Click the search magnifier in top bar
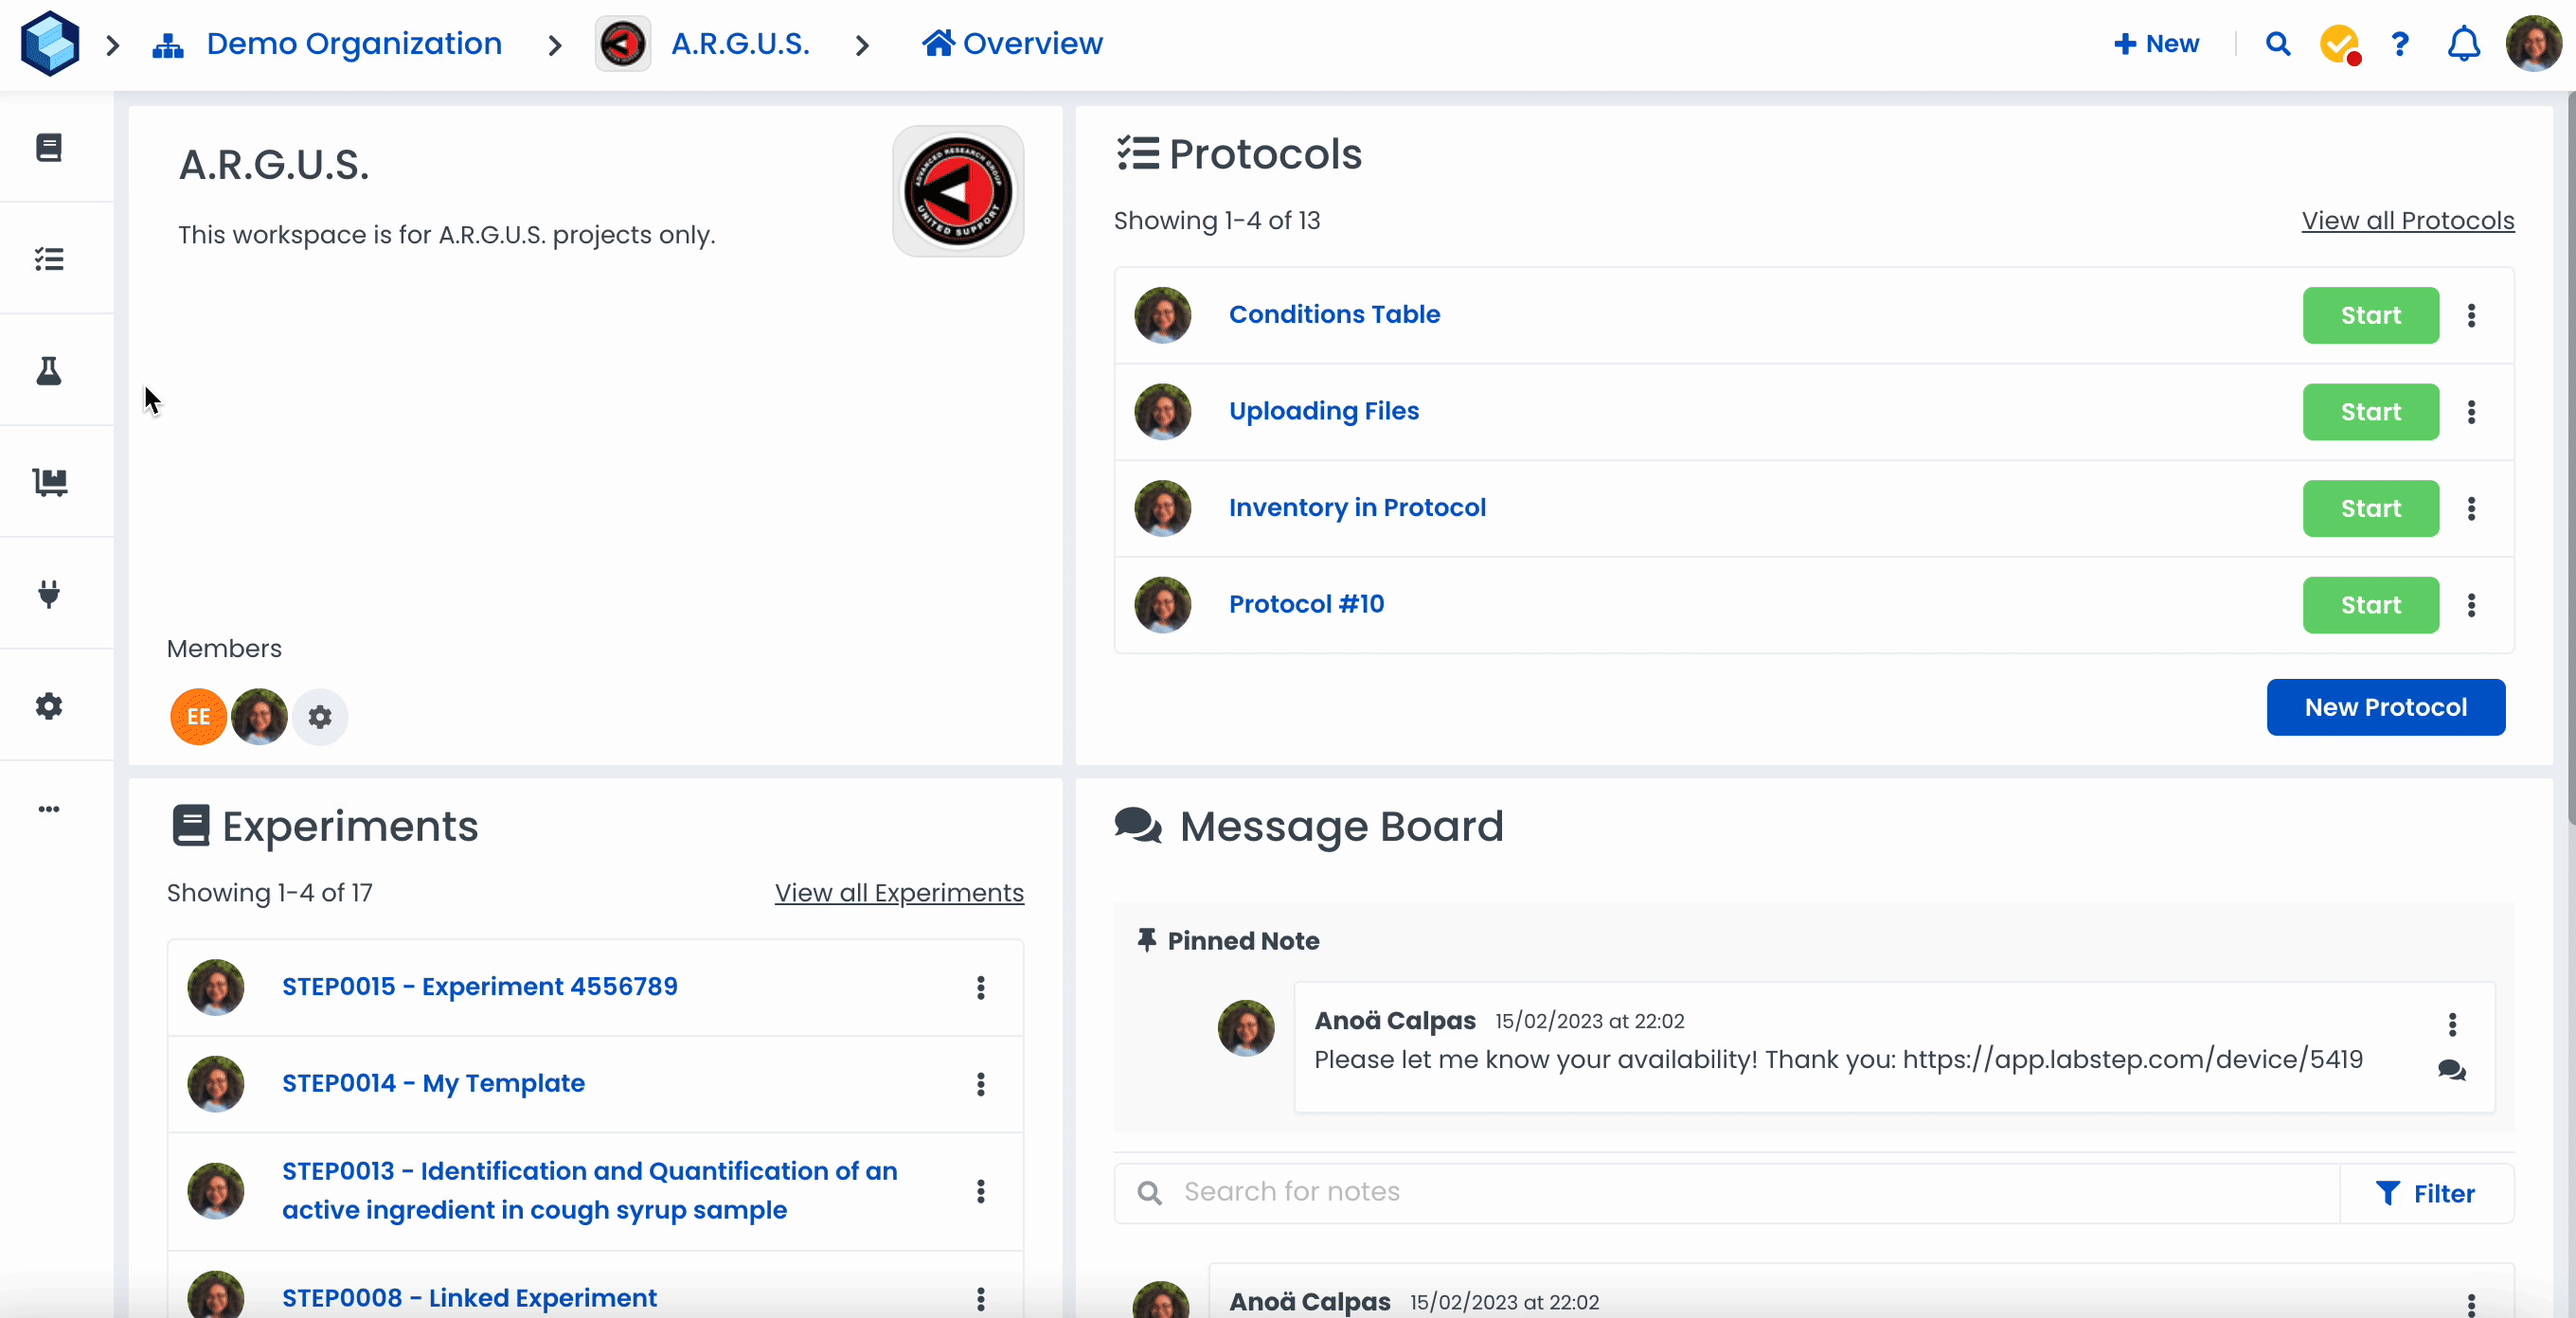 2277,44
